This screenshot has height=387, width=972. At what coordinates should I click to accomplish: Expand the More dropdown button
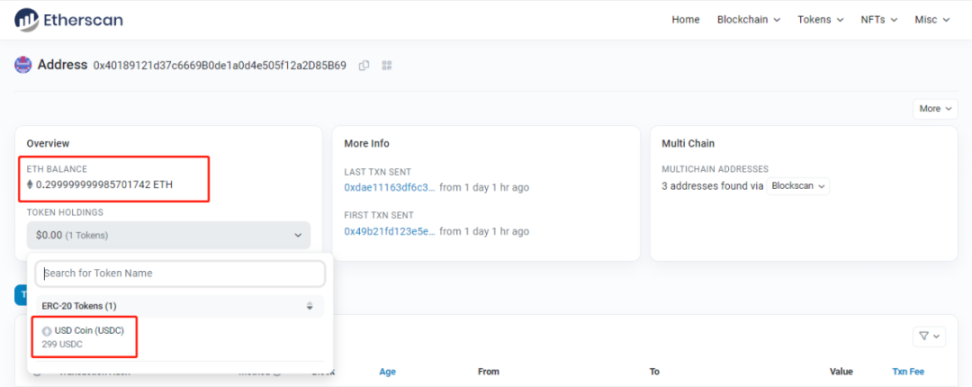[935, 109]
